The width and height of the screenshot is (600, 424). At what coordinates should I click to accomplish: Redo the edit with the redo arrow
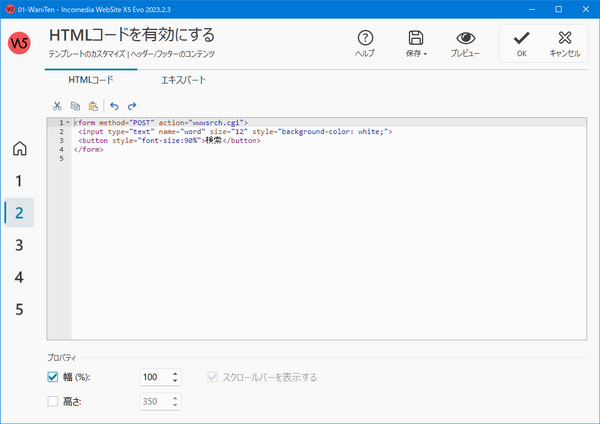[132, 106]
